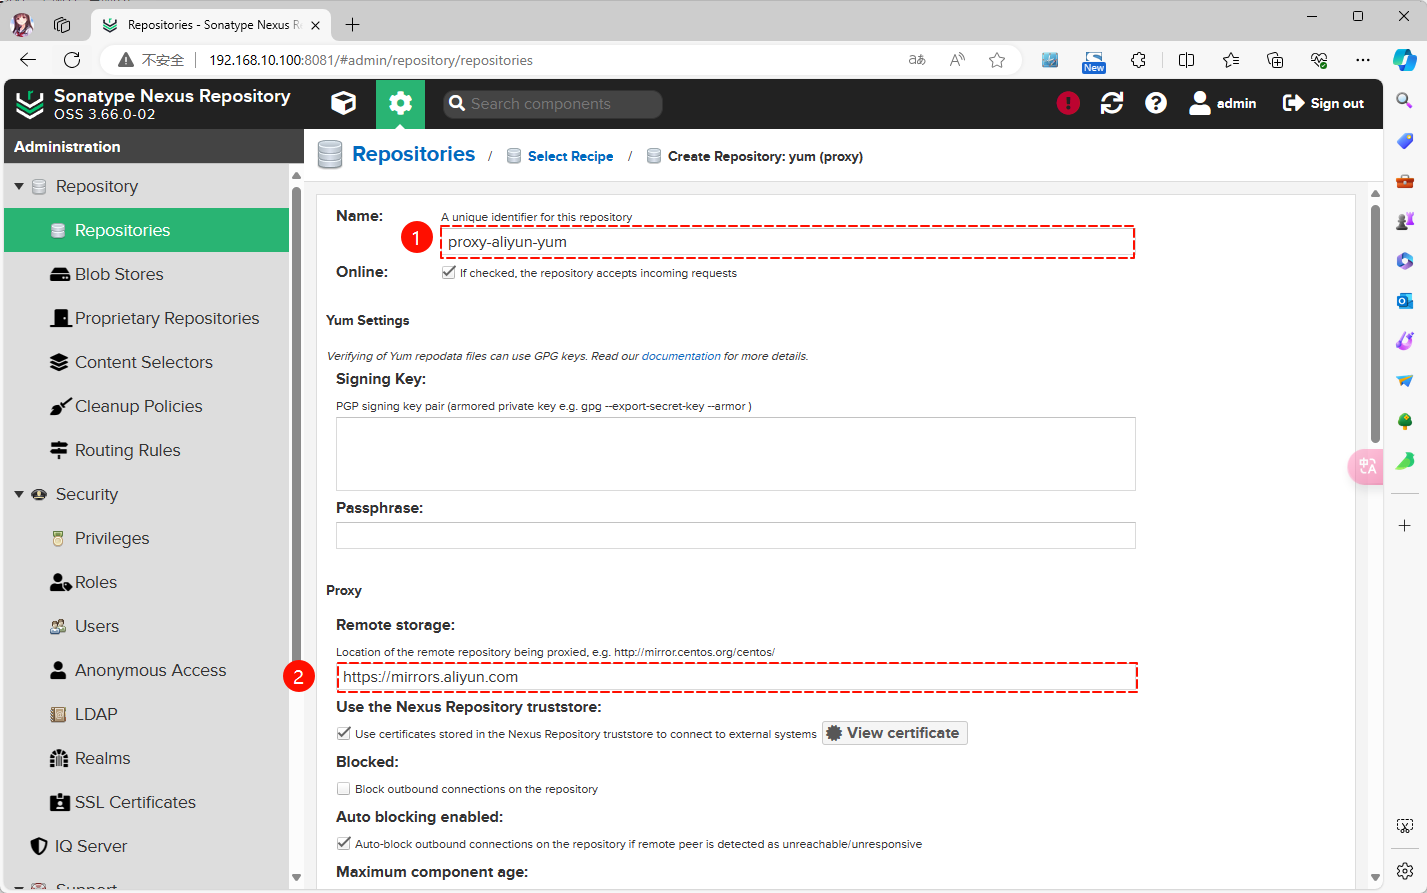Open the Help question mark icon

pos(1156,103)
